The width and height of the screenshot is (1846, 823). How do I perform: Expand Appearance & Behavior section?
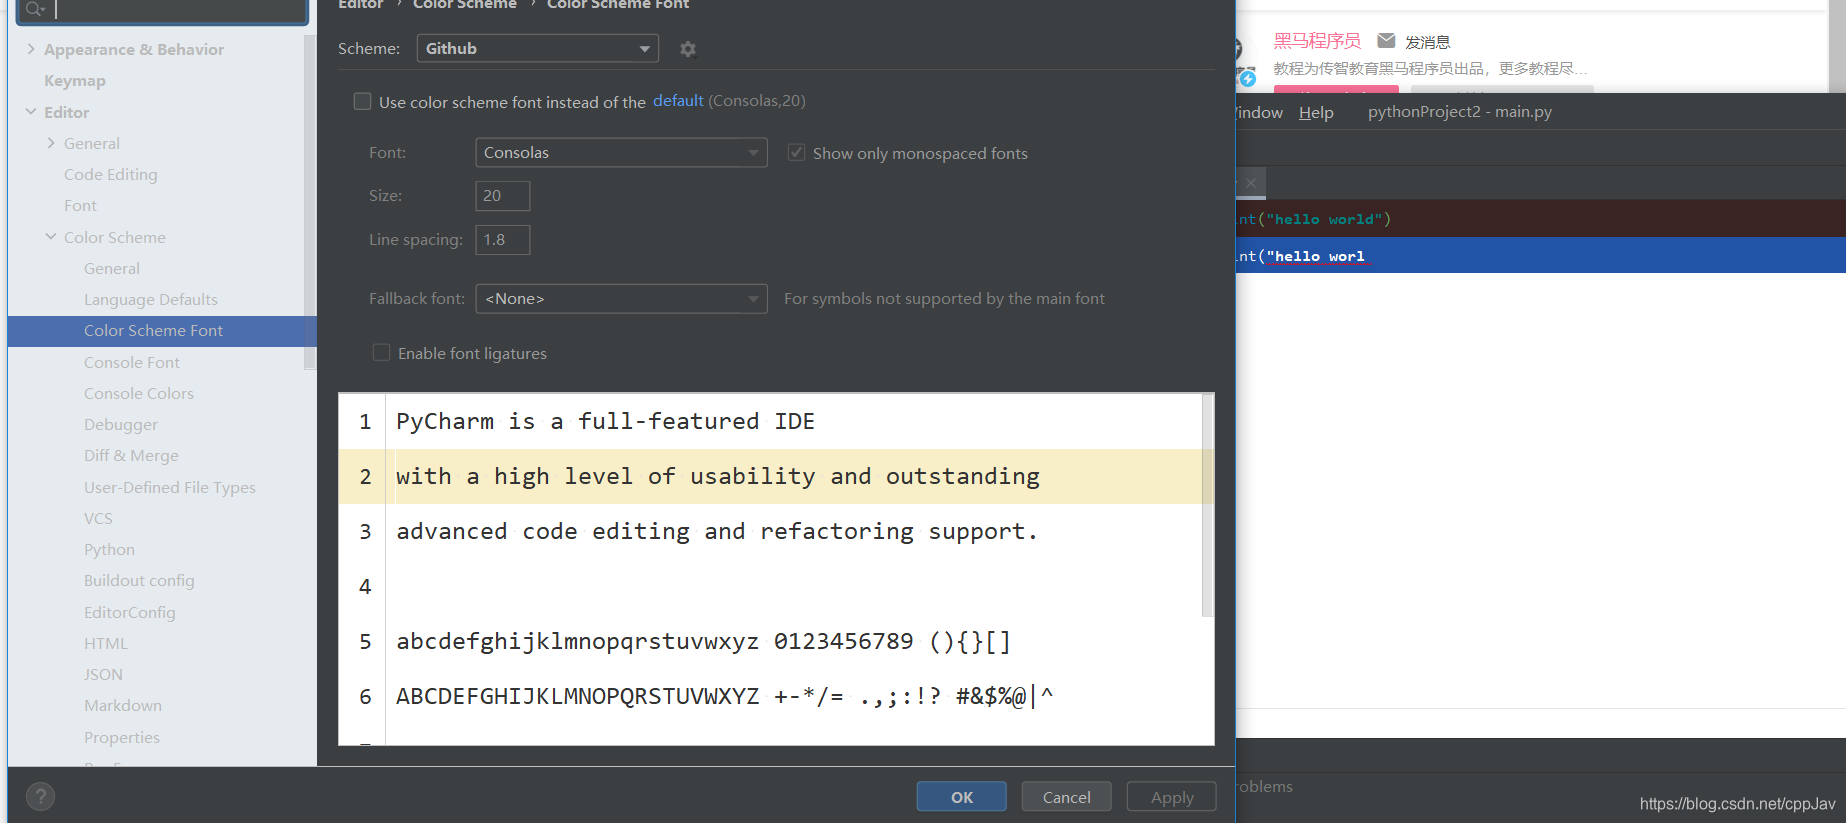coord(31,49)
